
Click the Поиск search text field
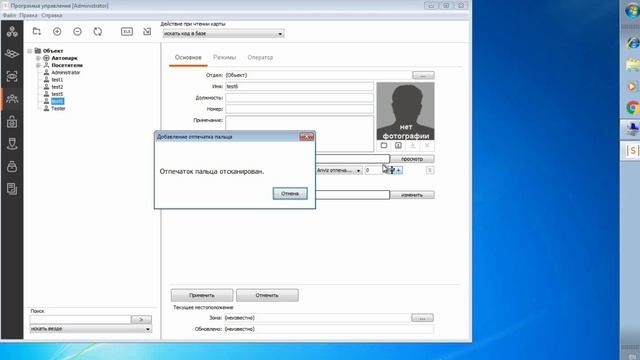click(80, 320)
